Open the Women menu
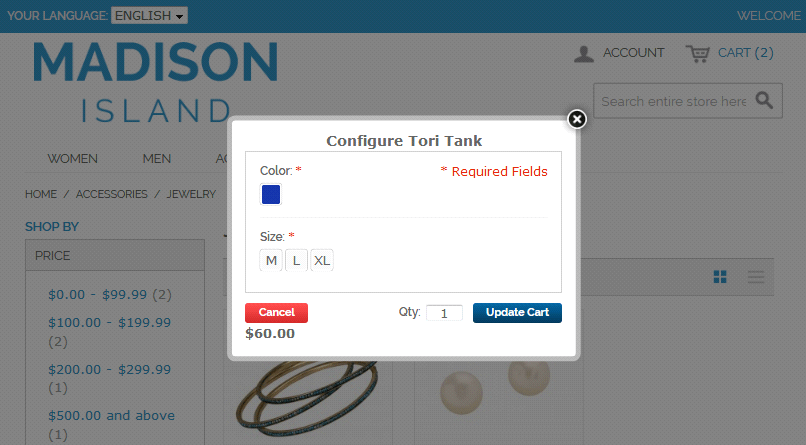The width and height of the screenshot is (806, 445). tap(72, 158)
